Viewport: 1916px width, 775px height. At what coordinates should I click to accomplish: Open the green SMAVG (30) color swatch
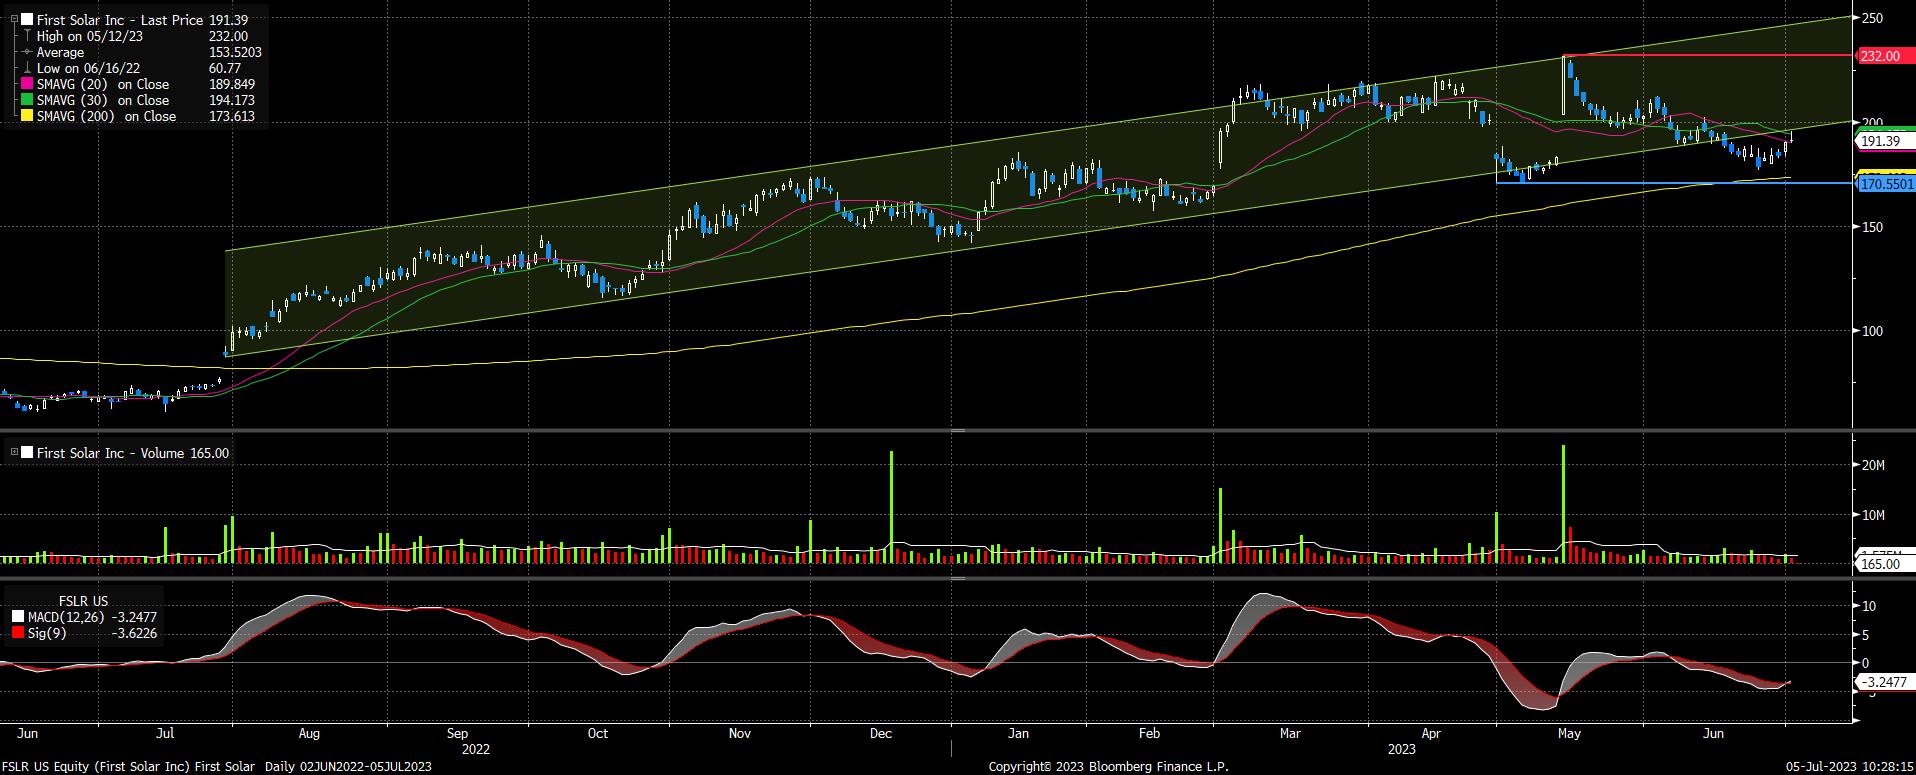(x=27, y=100)
